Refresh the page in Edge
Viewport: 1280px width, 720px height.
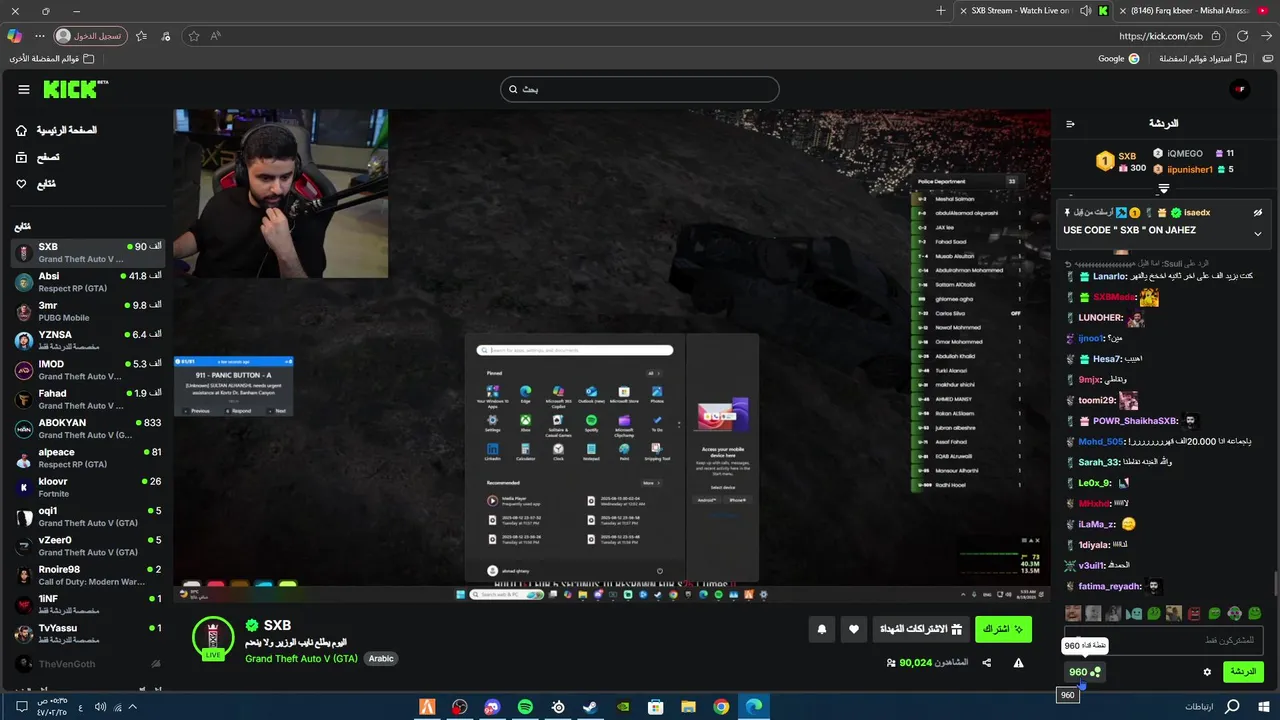[1242, 36]
